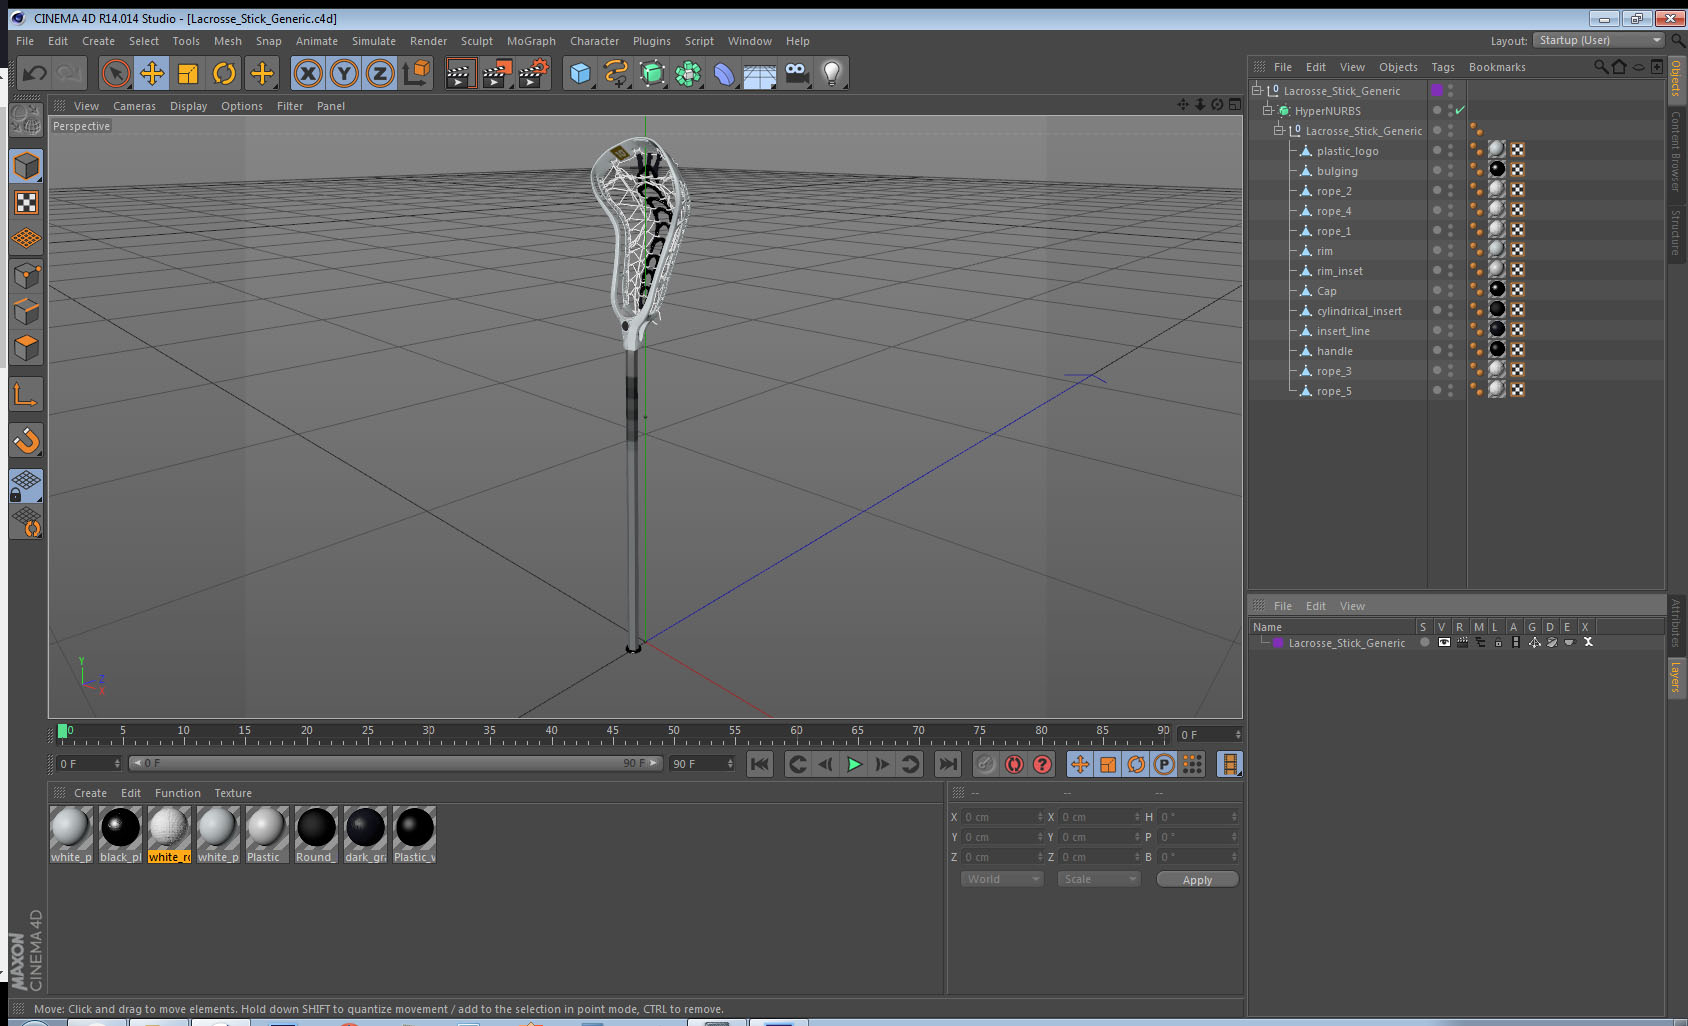Play the animation forward
1688x1026 pixels.
click(854, 764)
